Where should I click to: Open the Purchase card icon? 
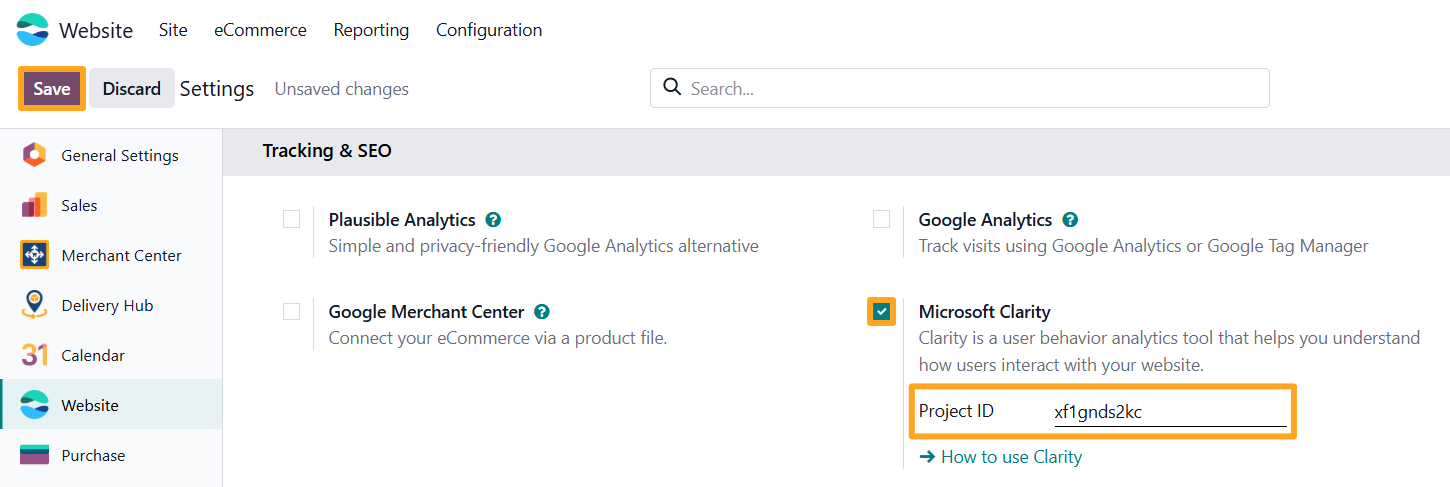pos(34,455)
